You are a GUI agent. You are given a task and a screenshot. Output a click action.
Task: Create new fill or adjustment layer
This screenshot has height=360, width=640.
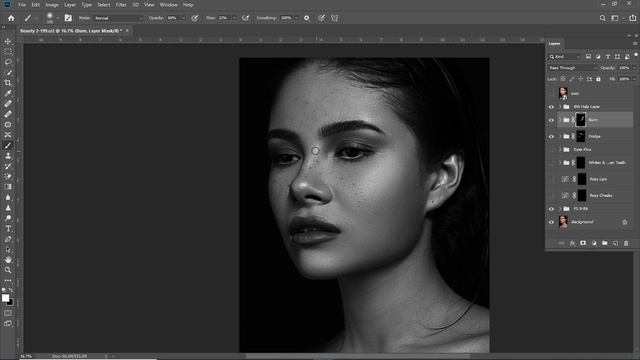click(x=594, y=243)
